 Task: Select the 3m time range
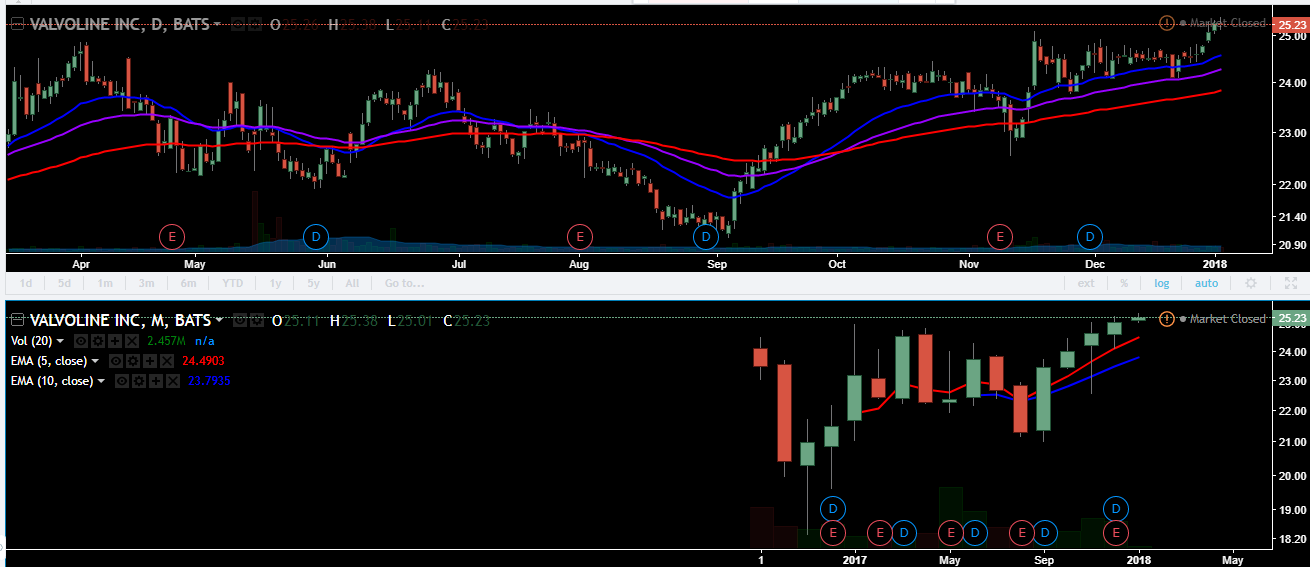coord(146,283)
